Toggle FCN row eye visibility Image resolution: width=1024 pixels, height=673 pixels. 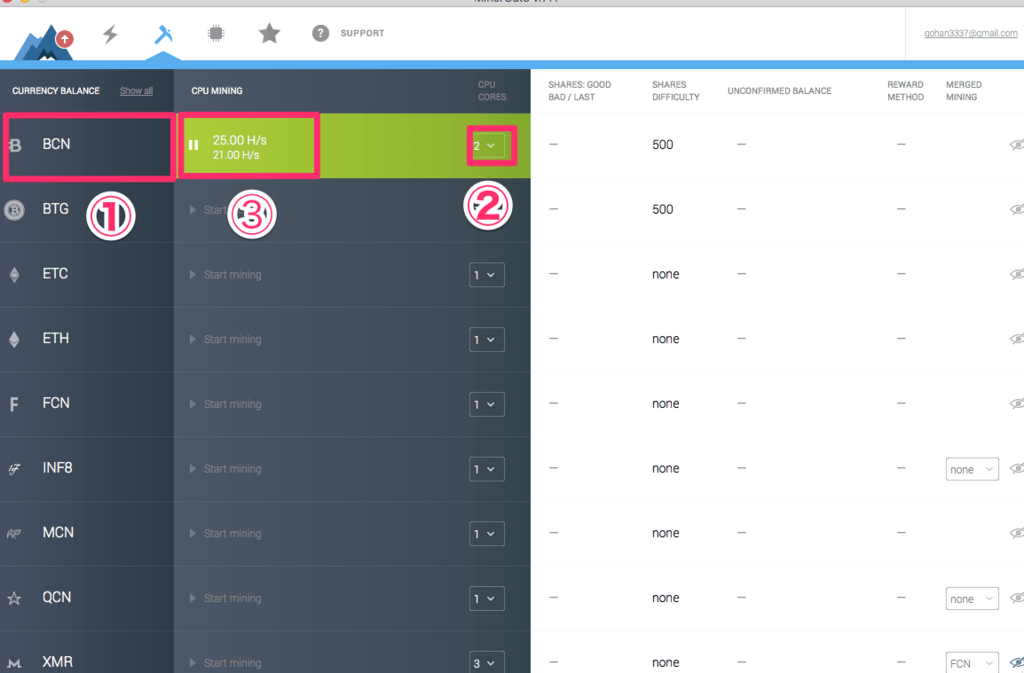click(1017, 403)
